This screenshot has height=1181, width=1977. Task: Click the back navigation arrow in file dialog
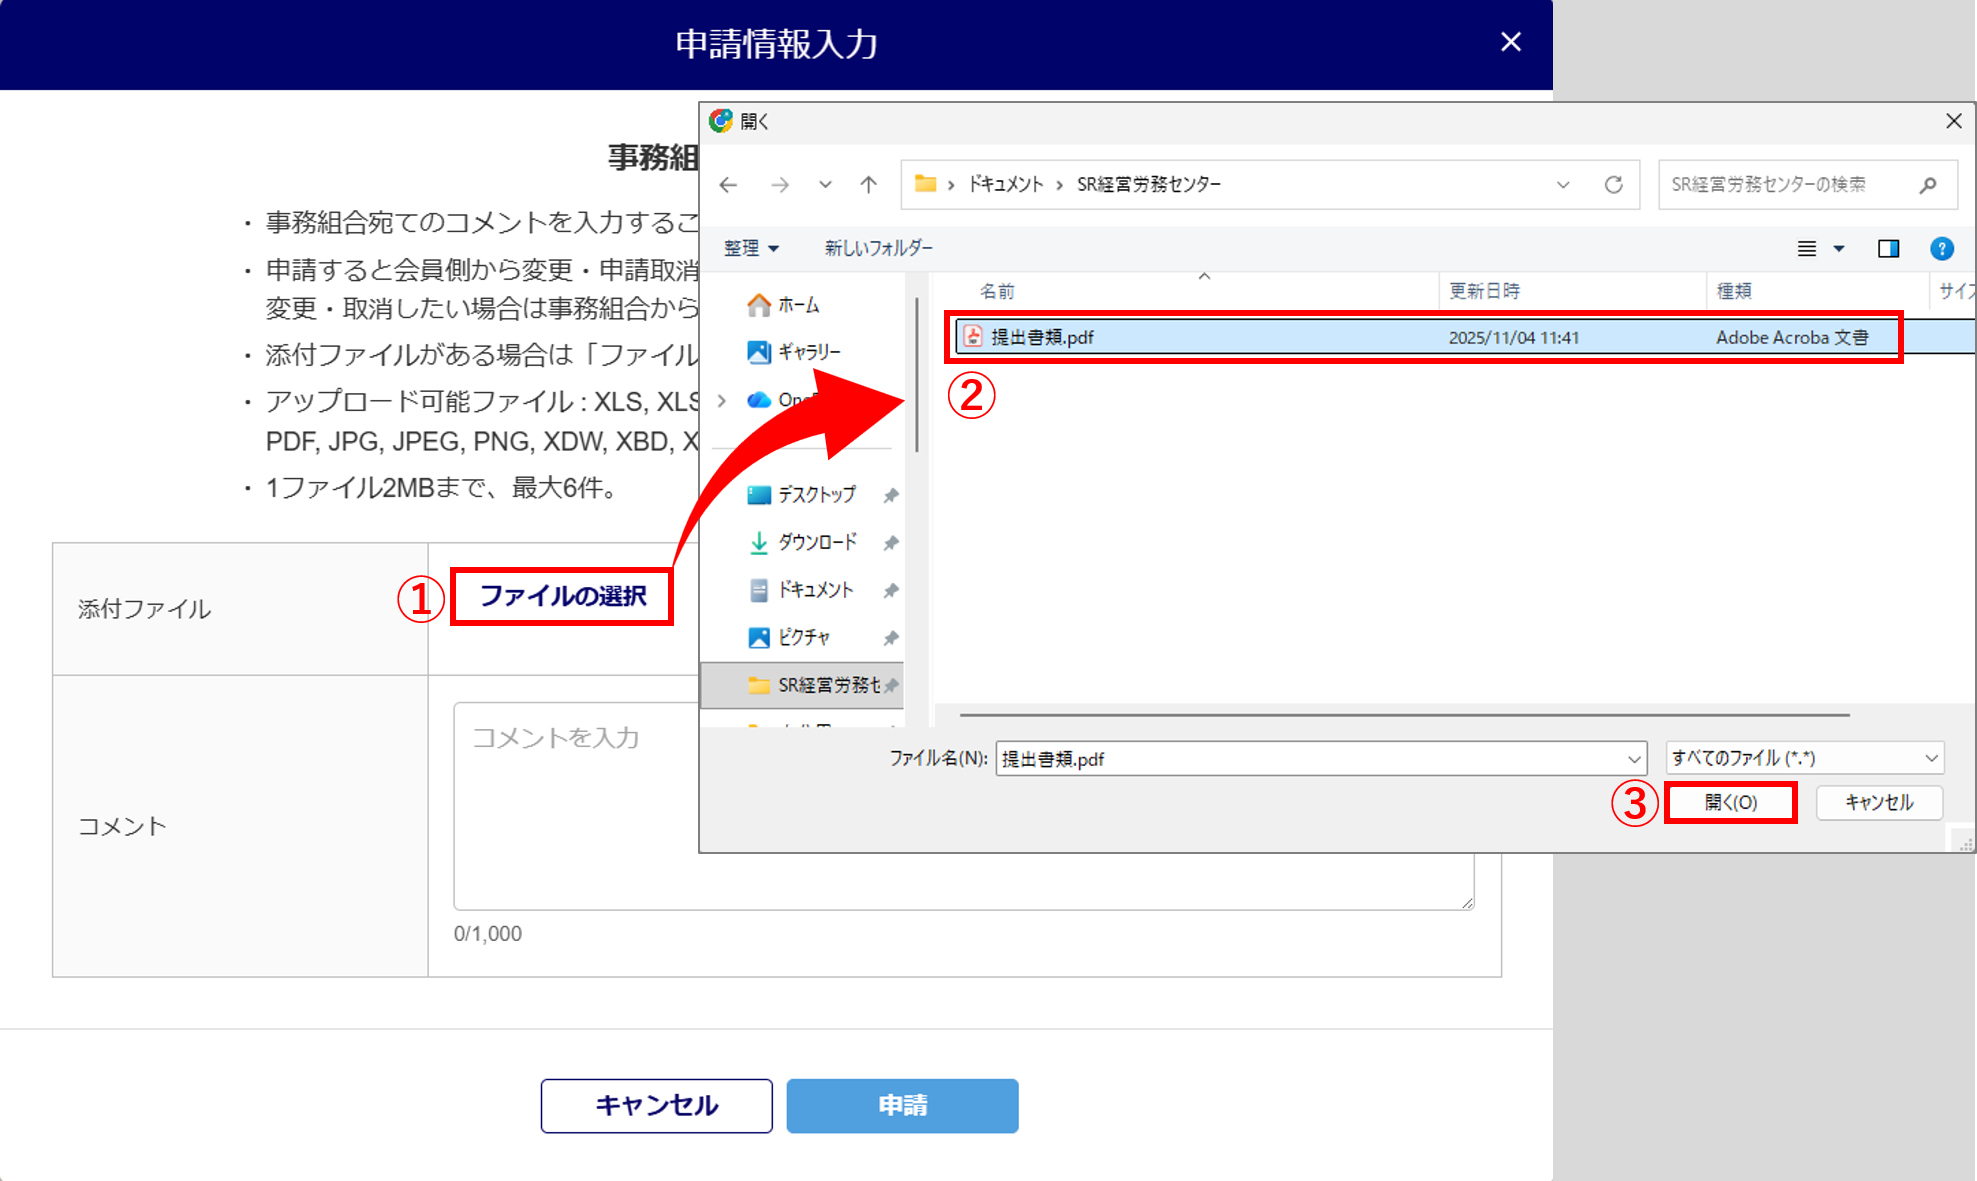tap(728, 185)
